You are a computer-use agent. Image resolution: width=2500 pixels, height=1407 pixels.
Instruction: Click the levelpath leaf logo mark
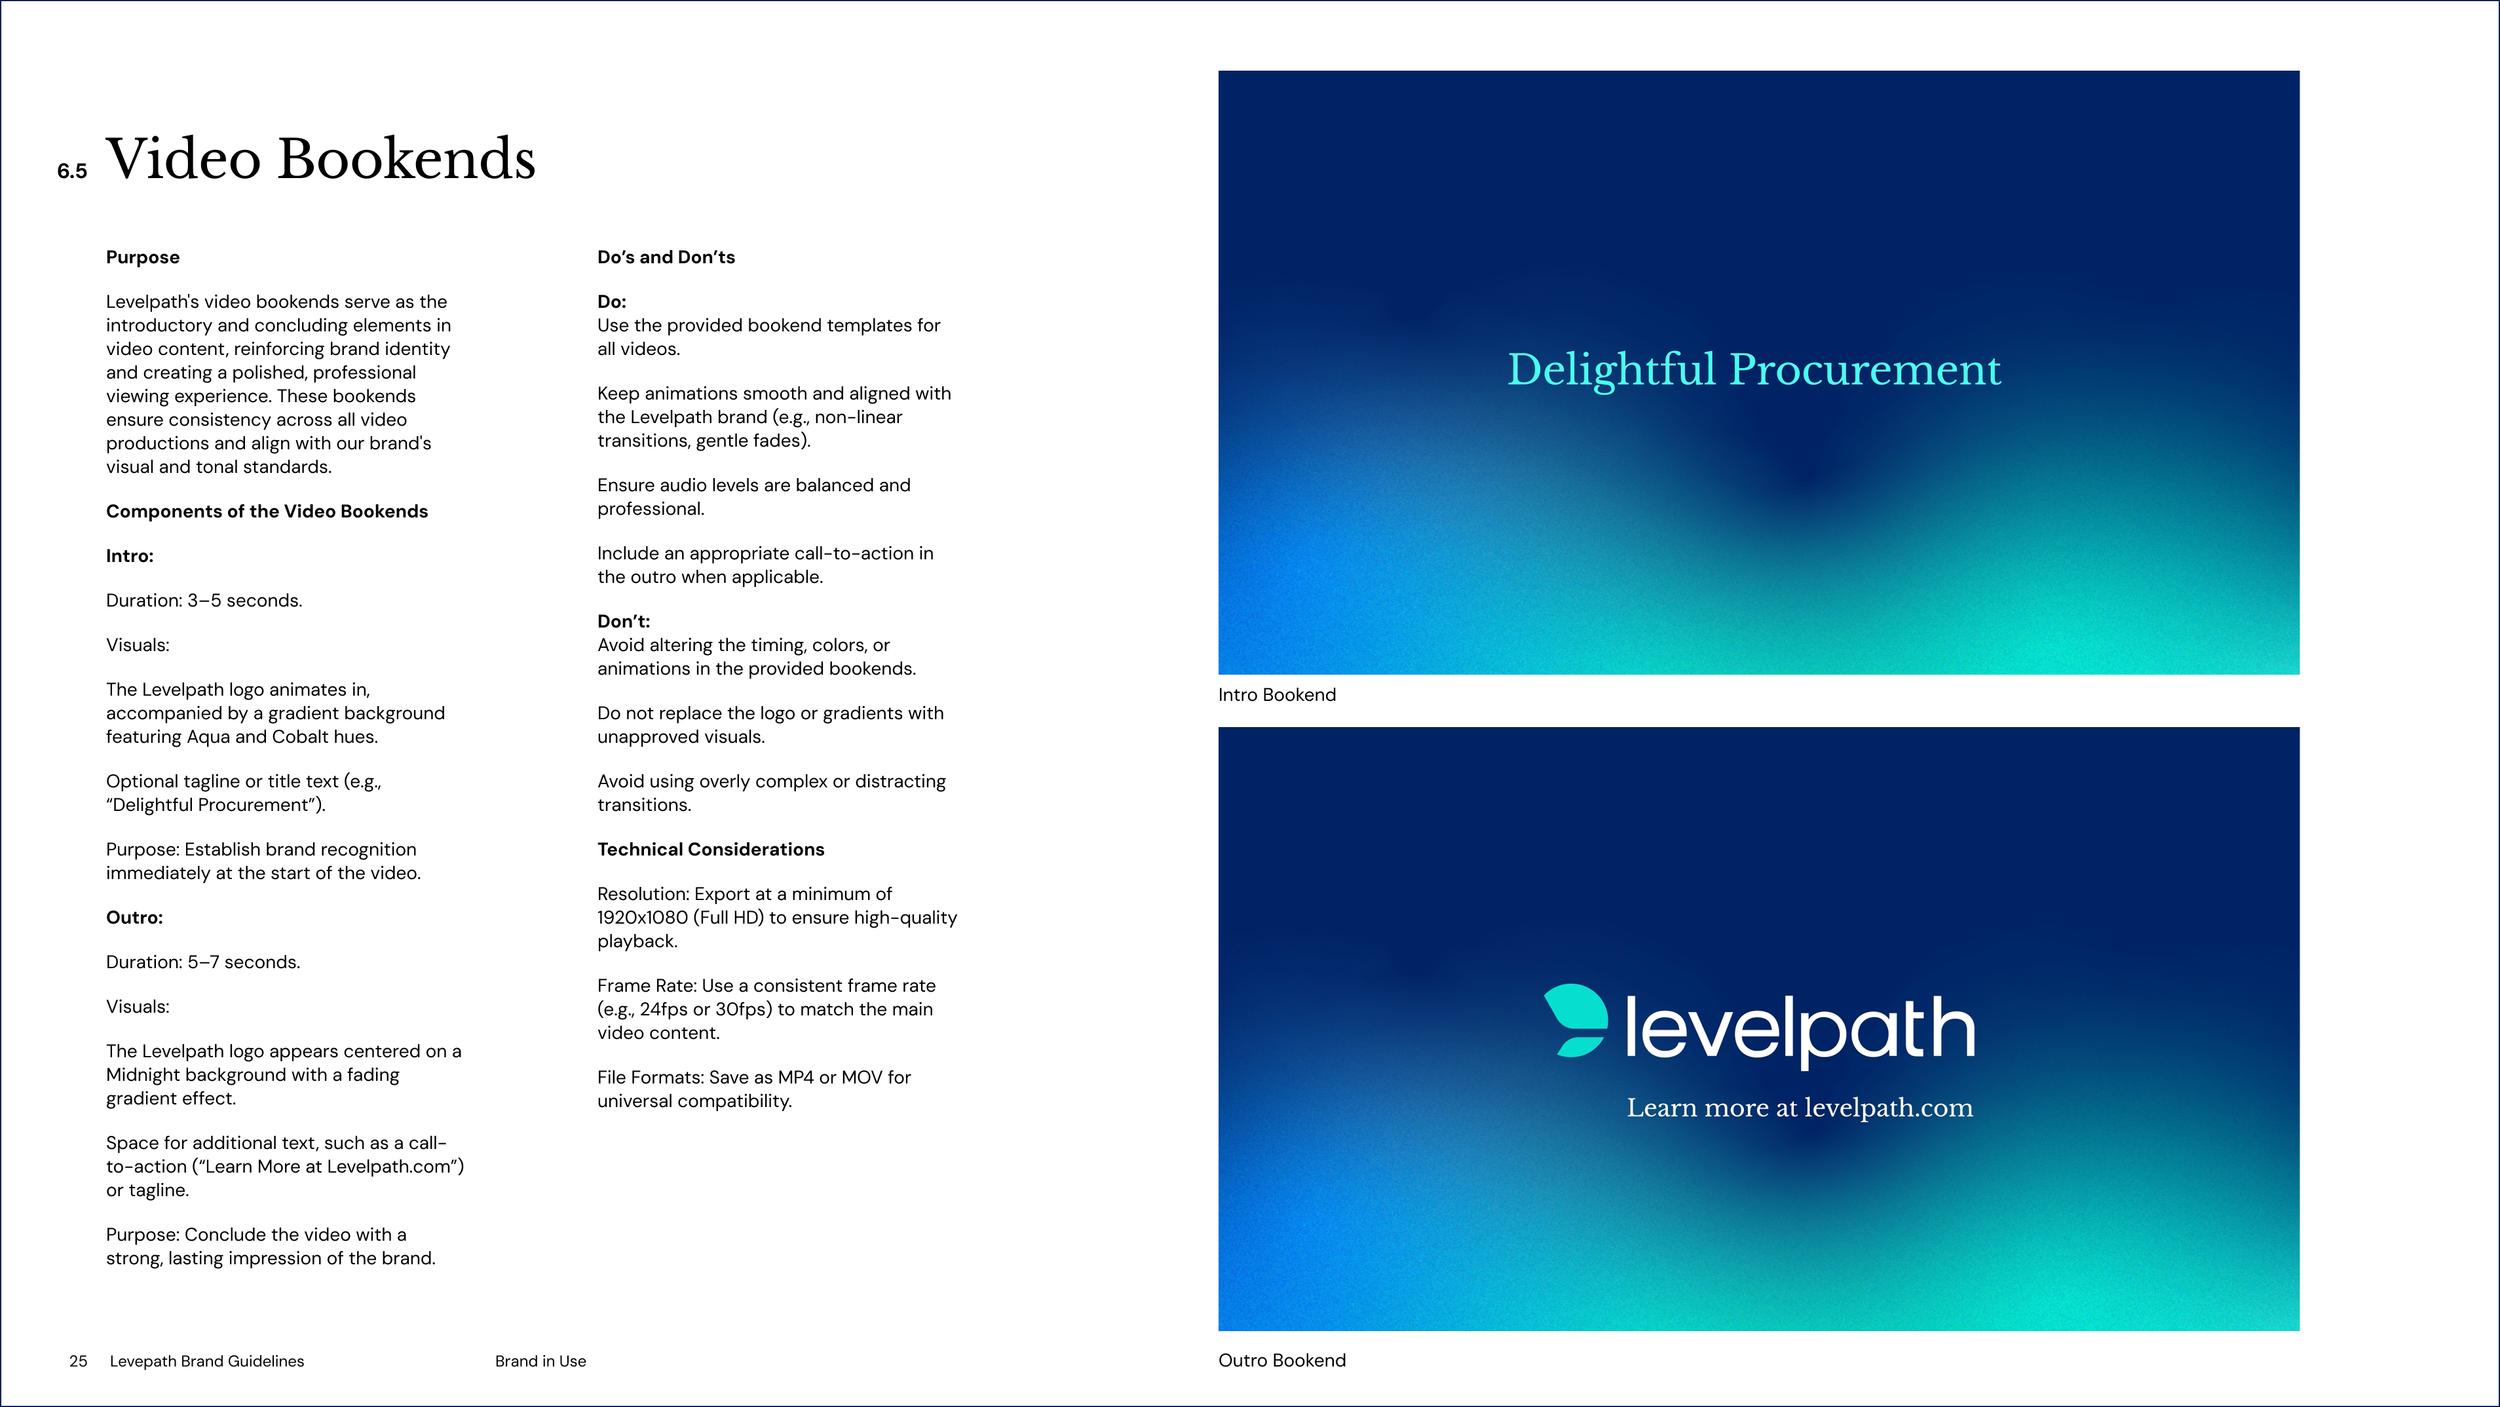click(x=1576, y=1020)
